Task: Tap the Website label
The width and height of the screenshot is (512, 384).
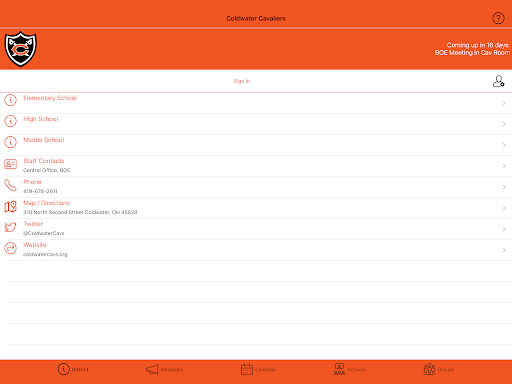Action: pyautogui.click(x=35, y=245)
